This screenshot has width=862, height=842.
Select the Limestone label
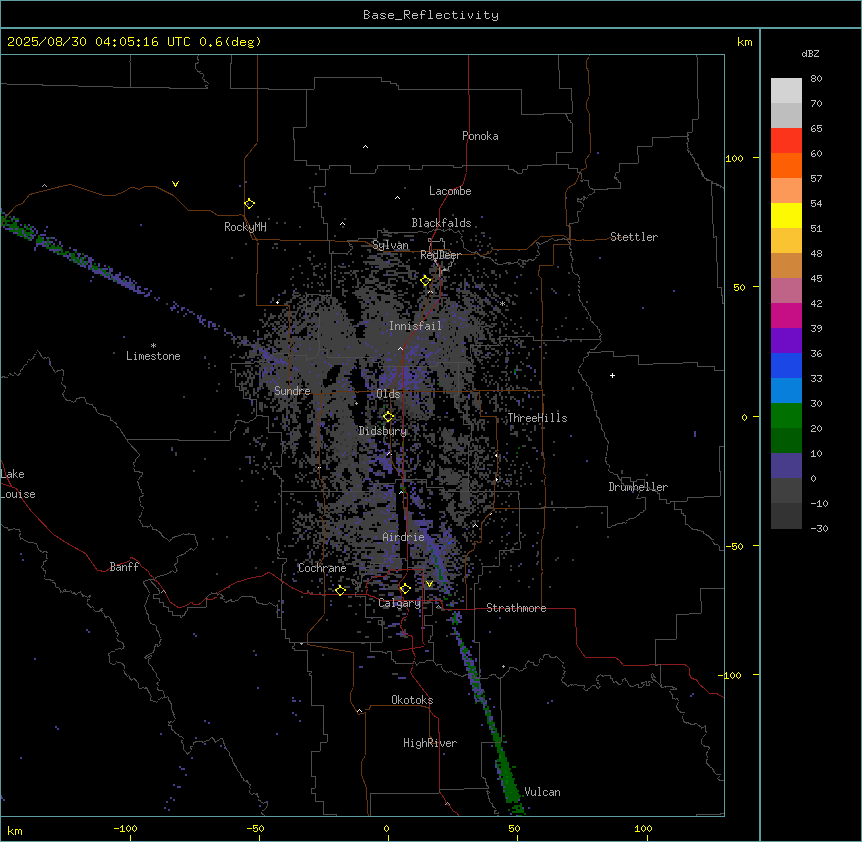pyautogui.click(x=153, y=356)
